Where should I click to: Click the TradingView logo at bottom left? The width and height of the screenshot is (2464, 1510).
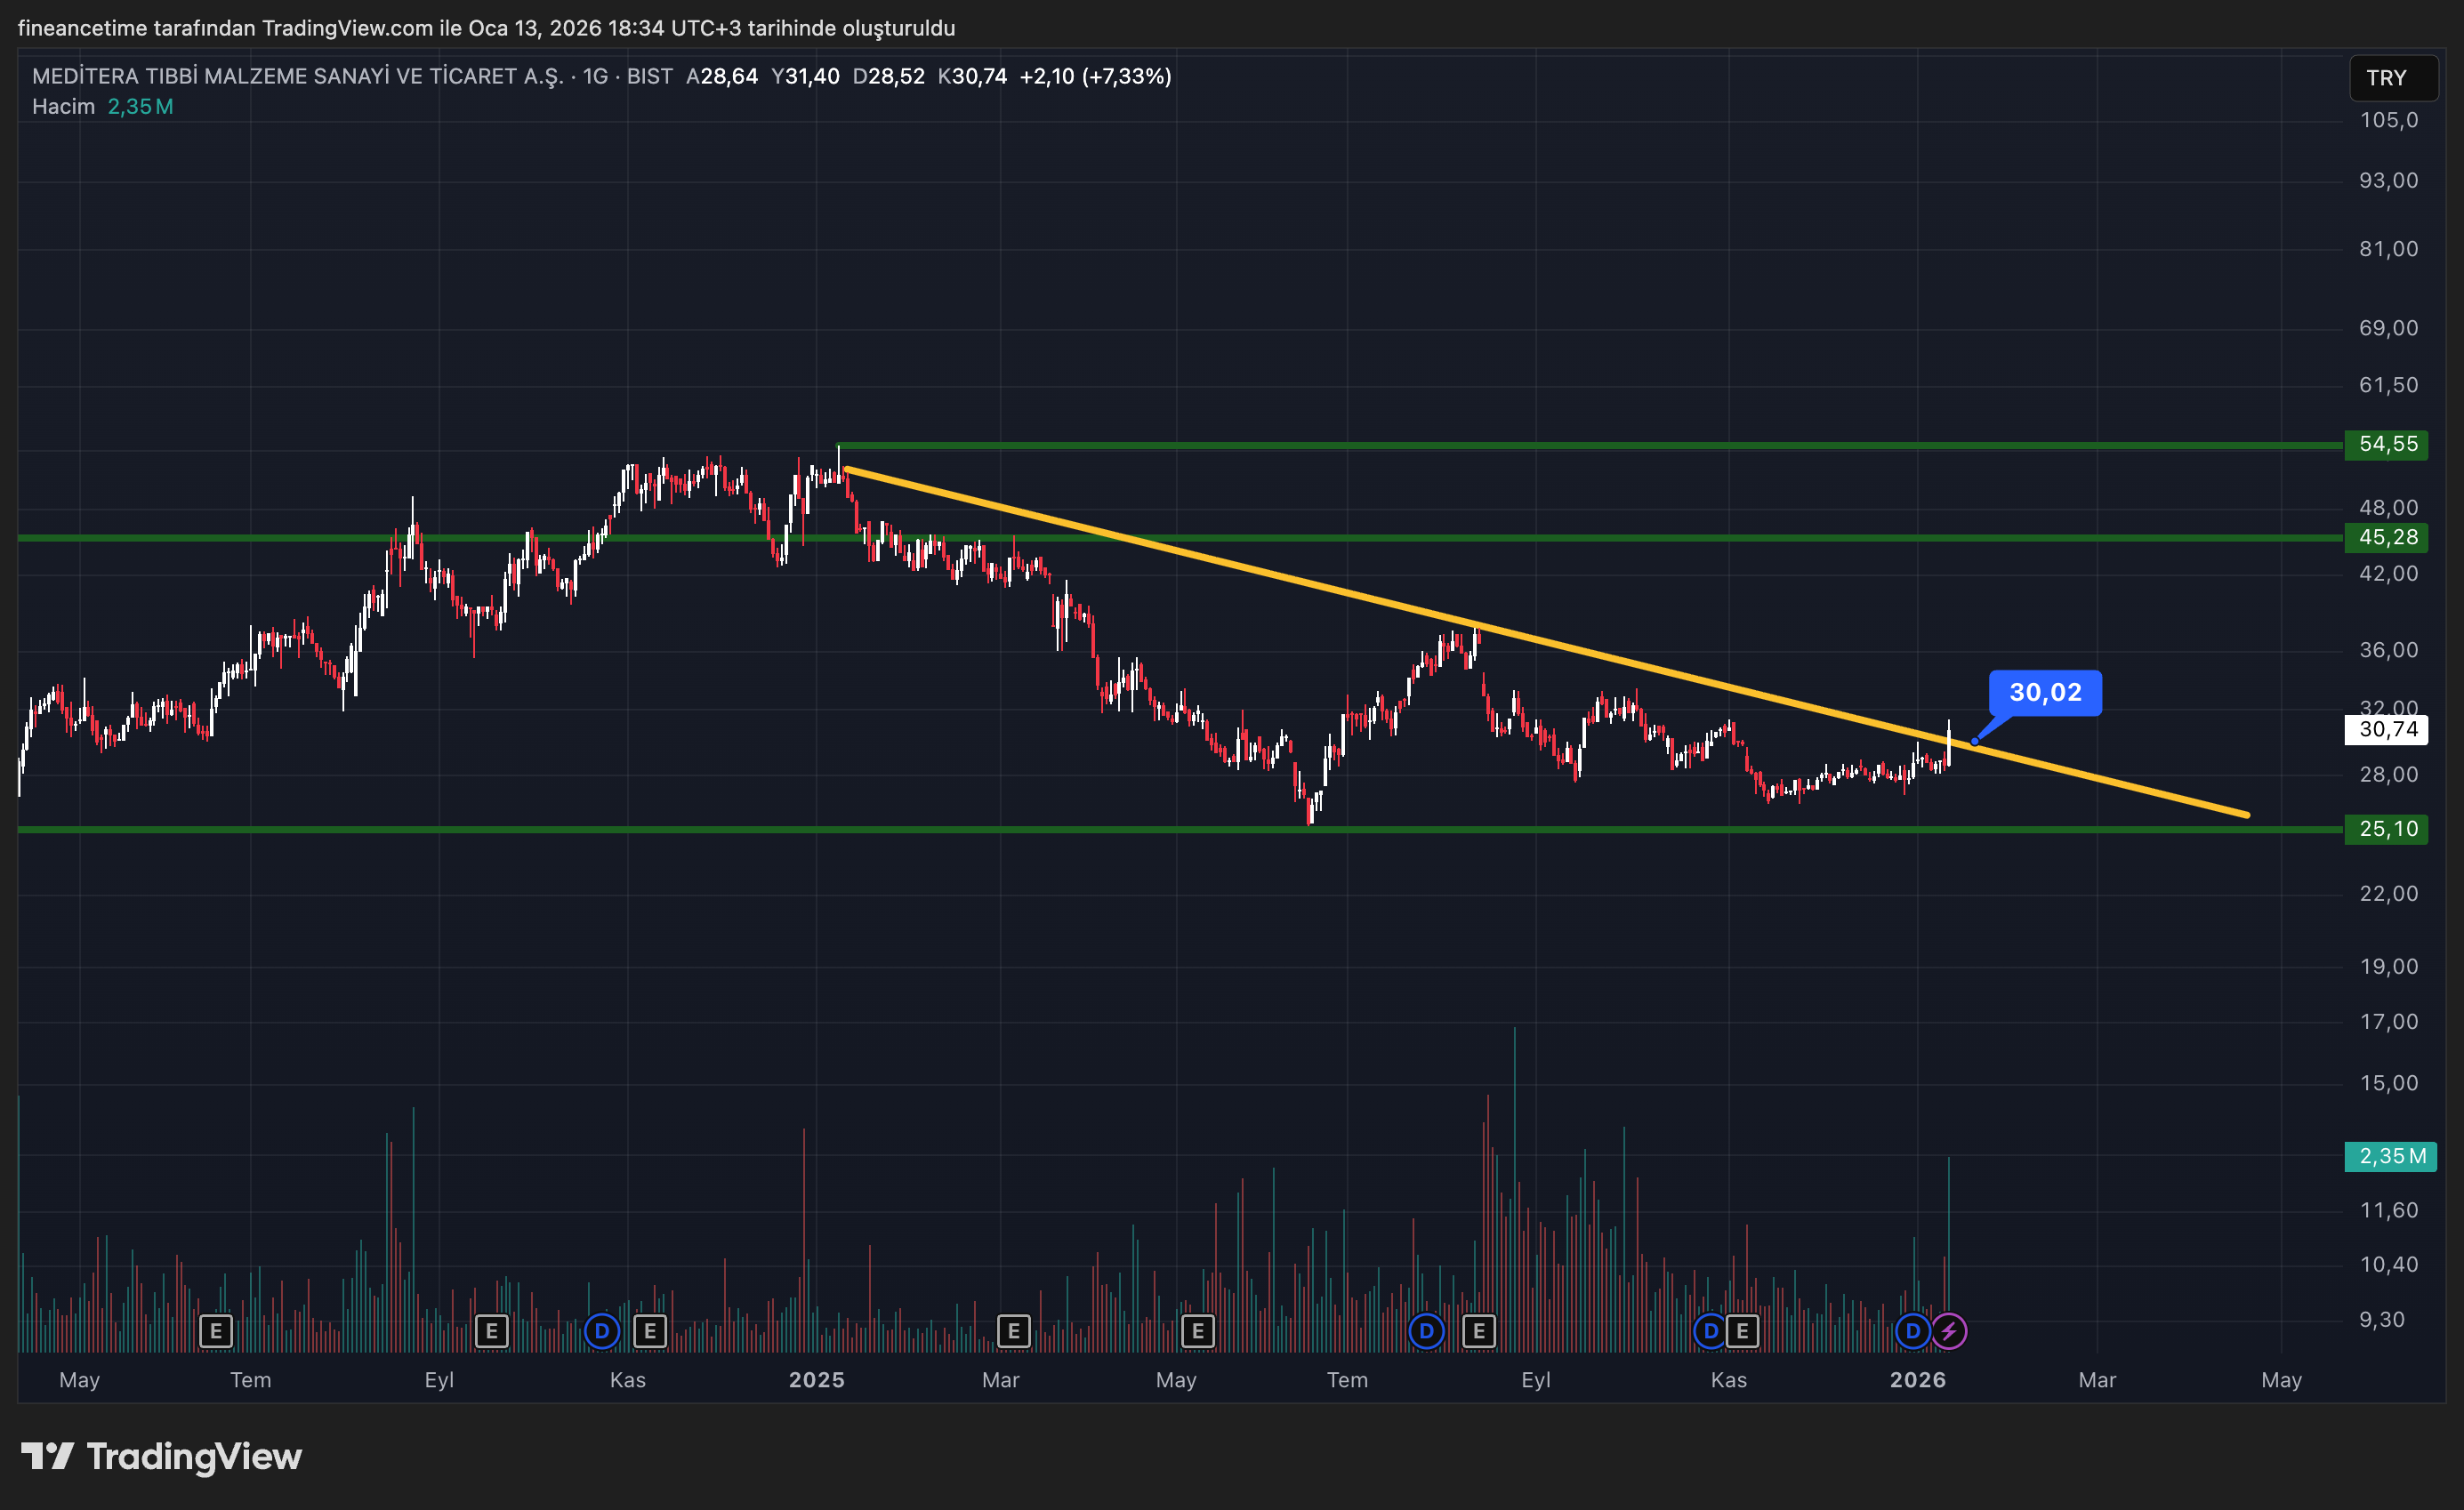coord(162,1456)
